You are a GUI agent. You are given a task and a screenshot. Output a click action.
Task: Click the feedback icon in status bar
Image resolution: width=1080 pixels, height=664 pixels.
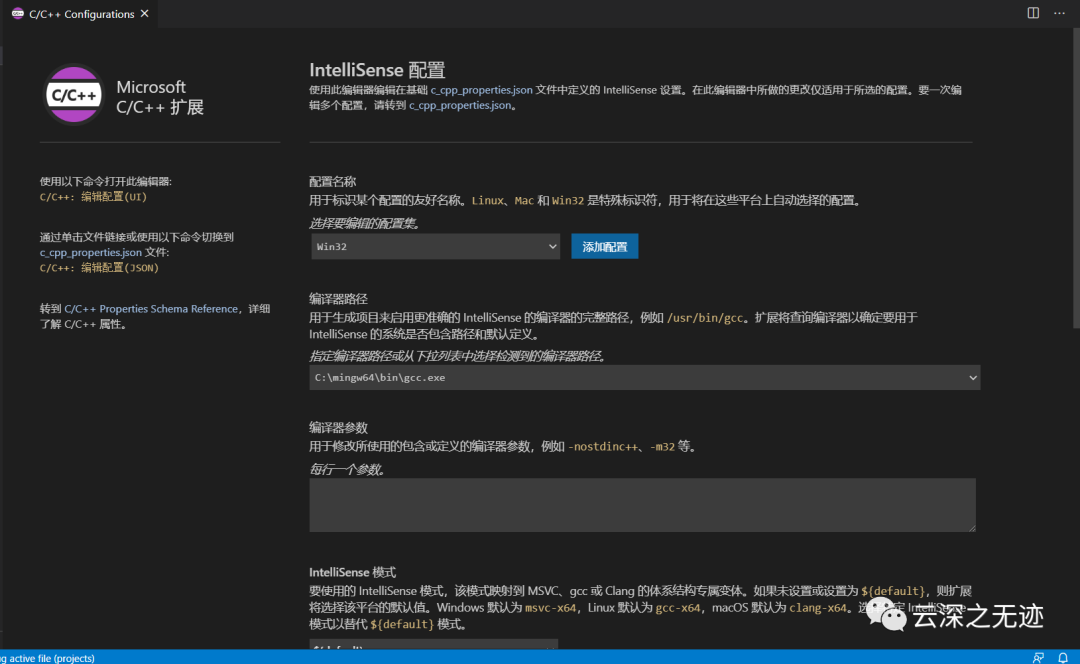tap(1038, 657)
